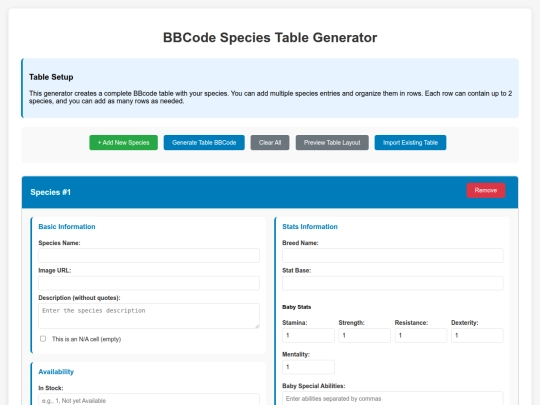Click the Availability section heading
The height and width of the screenshot is (405, 540).
pos(56,372)
